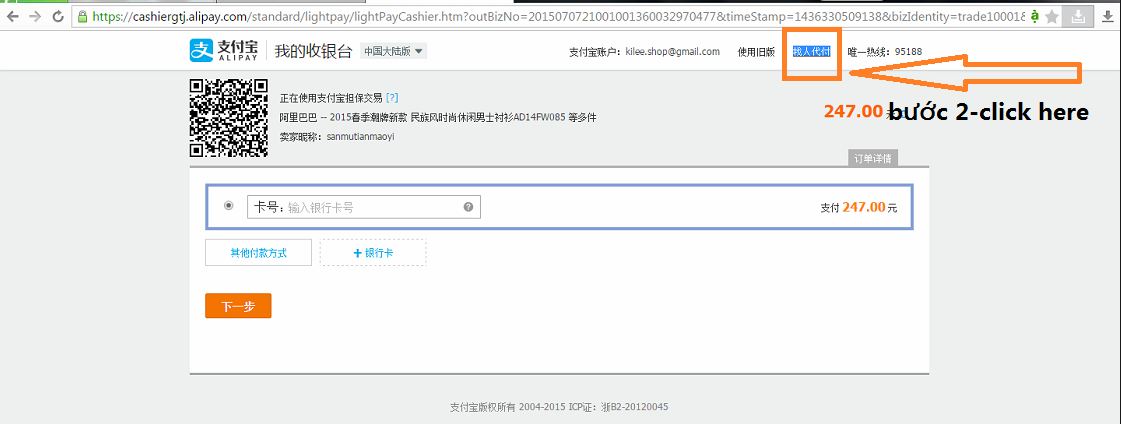Click the account email kilee.shop@gmail.com

pos(672,51)
